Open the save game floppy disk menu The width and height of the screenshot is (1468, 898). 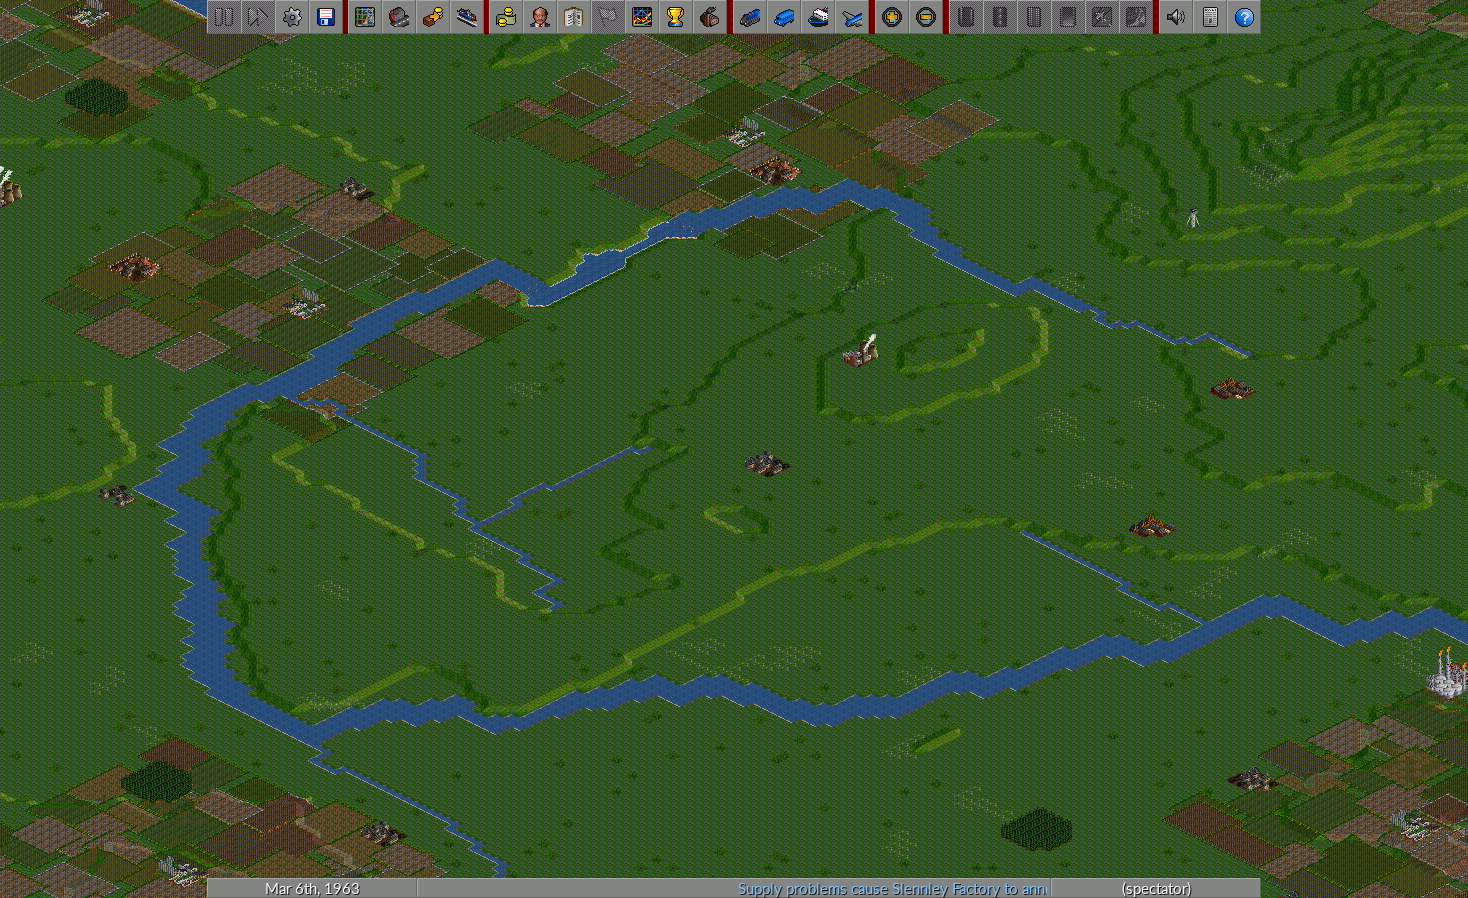[326, 17]
